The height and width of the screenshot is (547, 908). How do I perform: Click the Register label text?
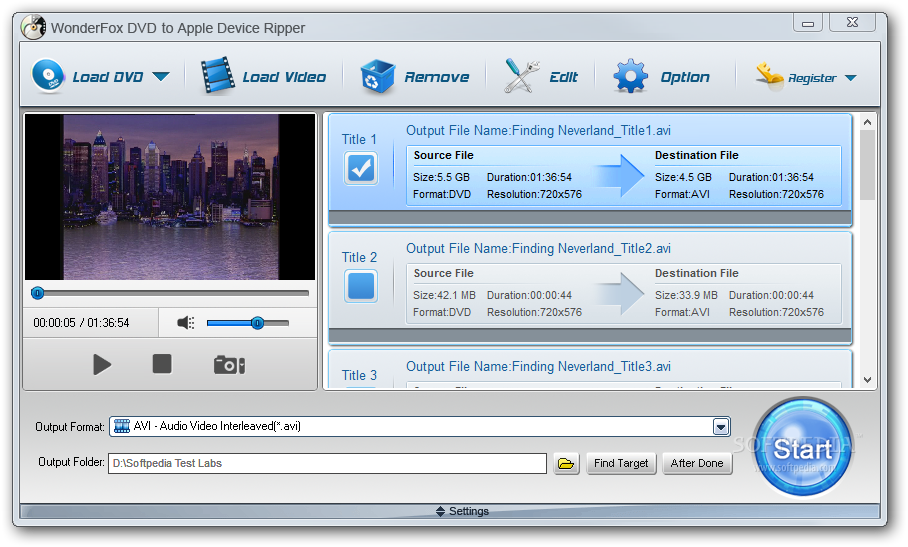pos(812,78)
